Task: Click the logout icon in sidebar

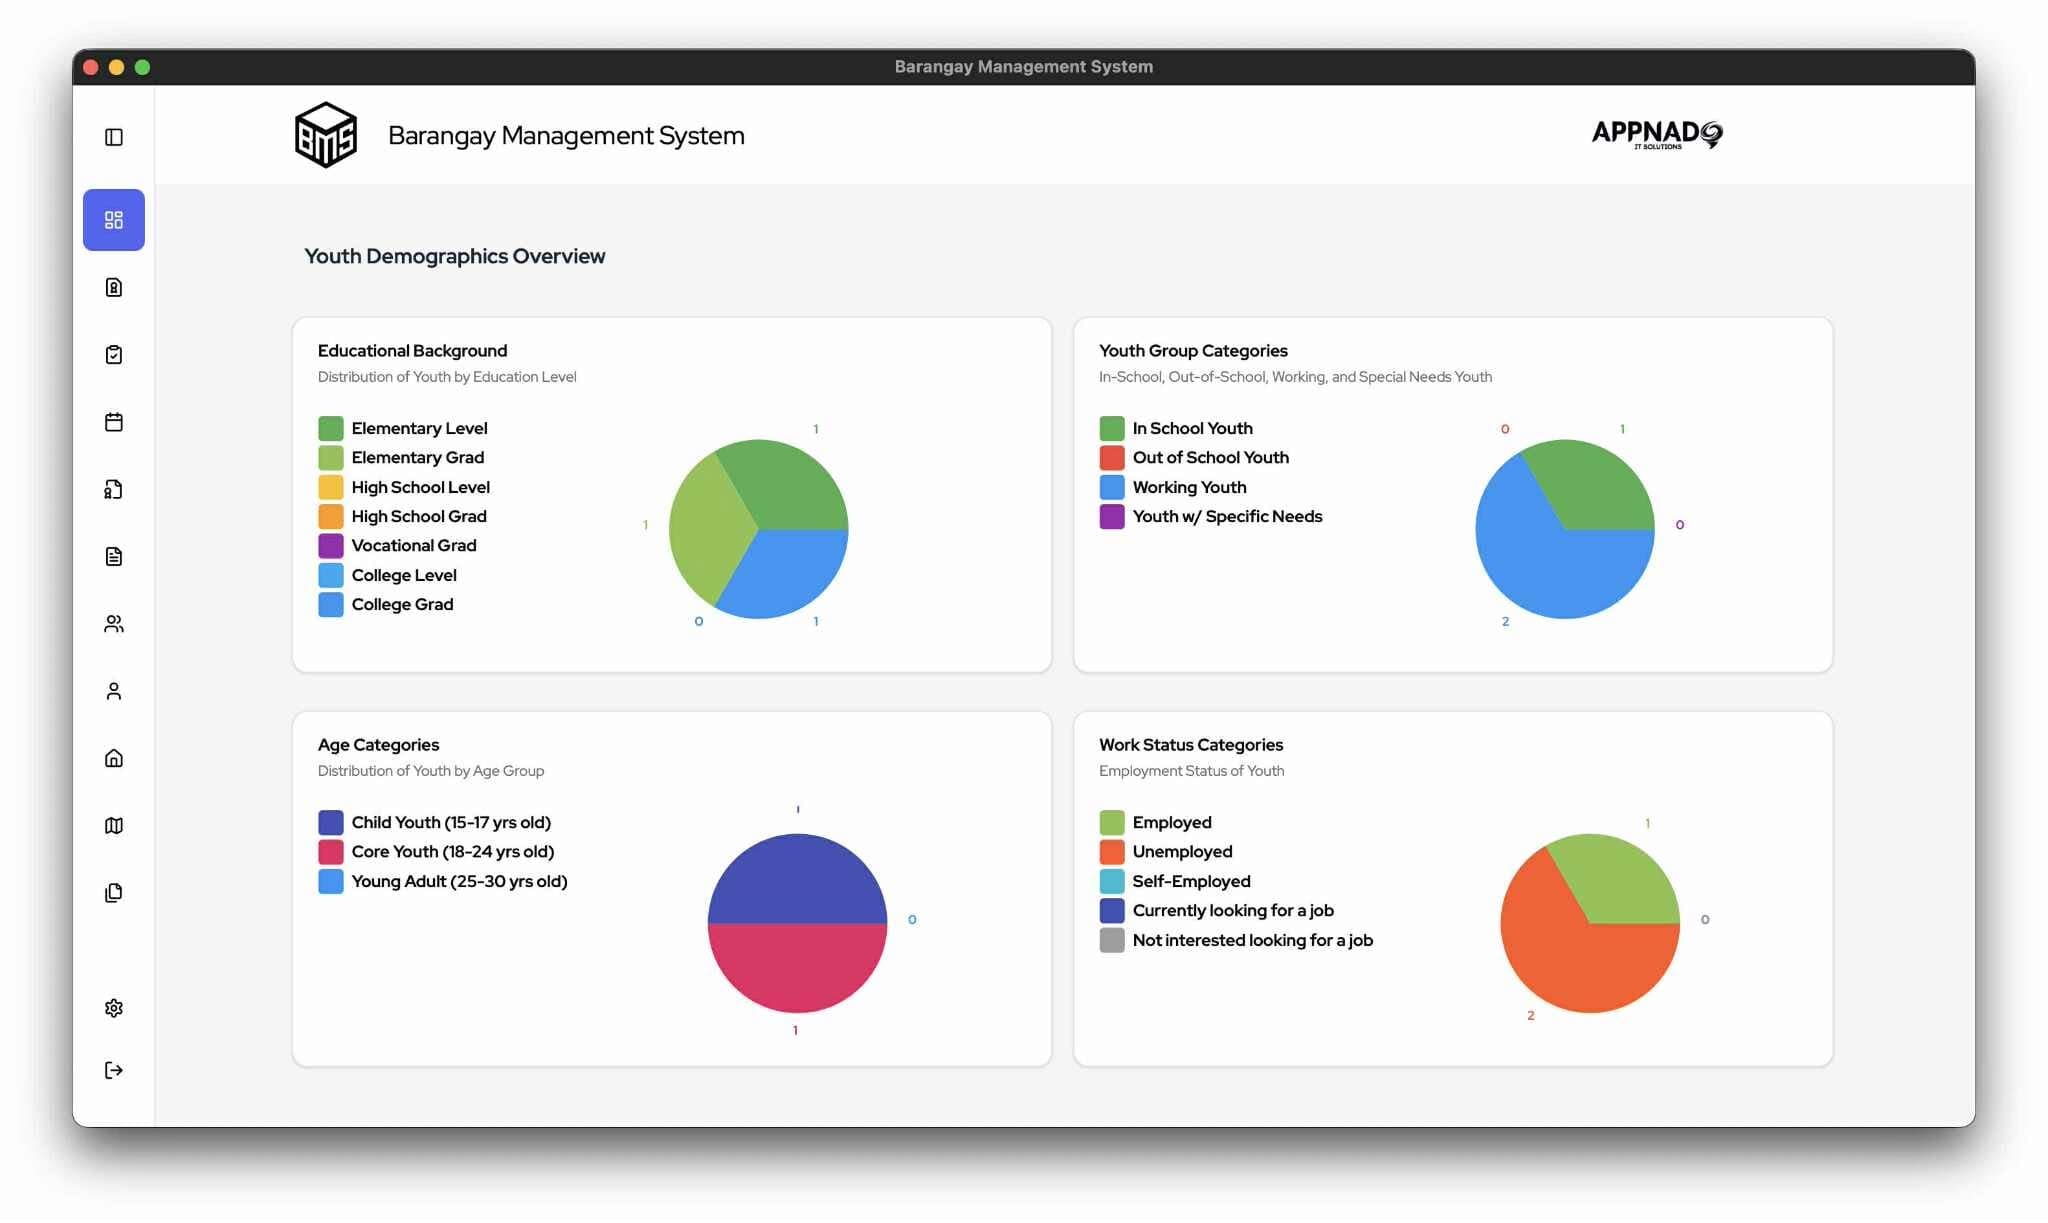Action: coord(114,1071)
